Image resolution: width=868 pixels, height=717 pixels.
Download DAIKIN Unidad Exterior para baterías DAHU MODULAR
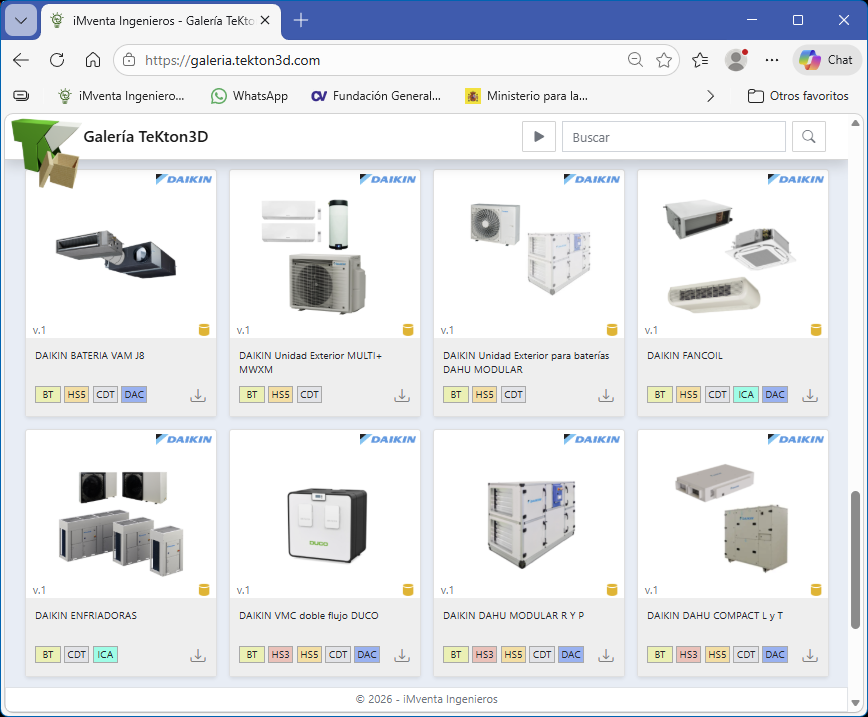pos(606,395)
